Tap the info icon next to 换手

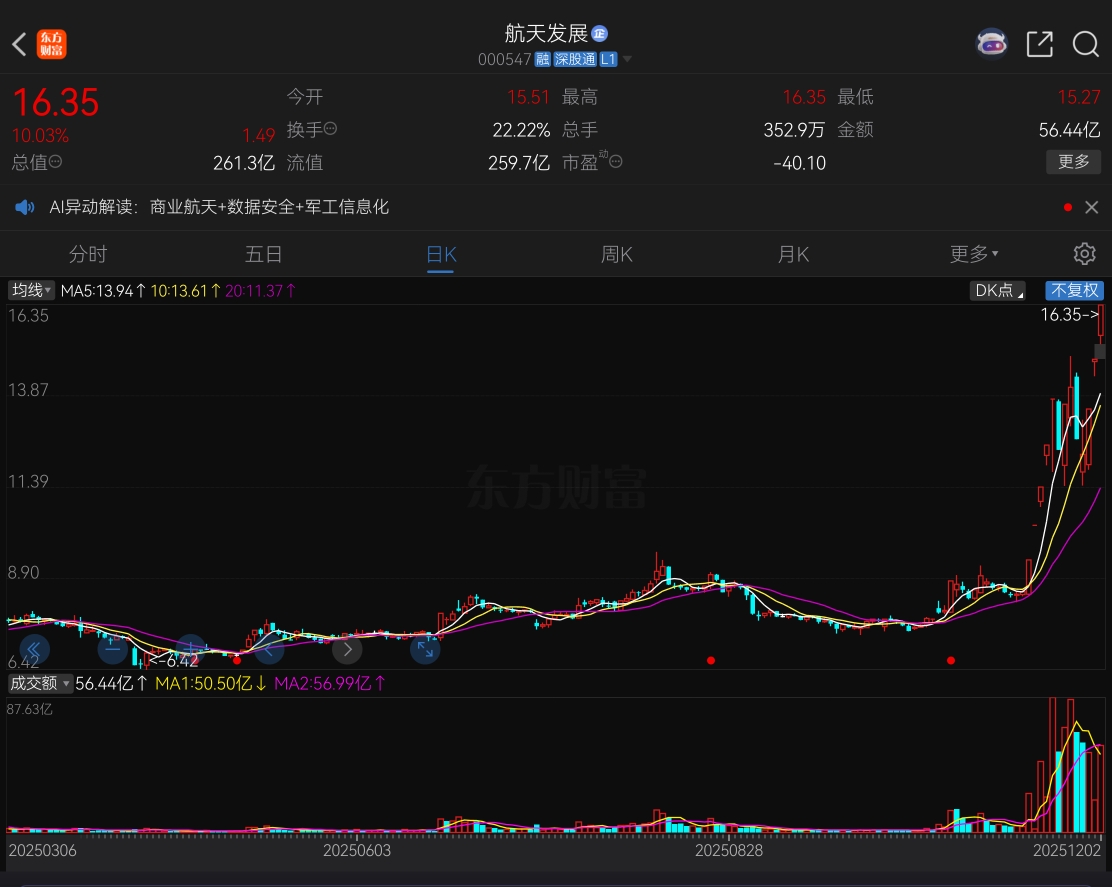pyautogui.click(x=330, y=128)
